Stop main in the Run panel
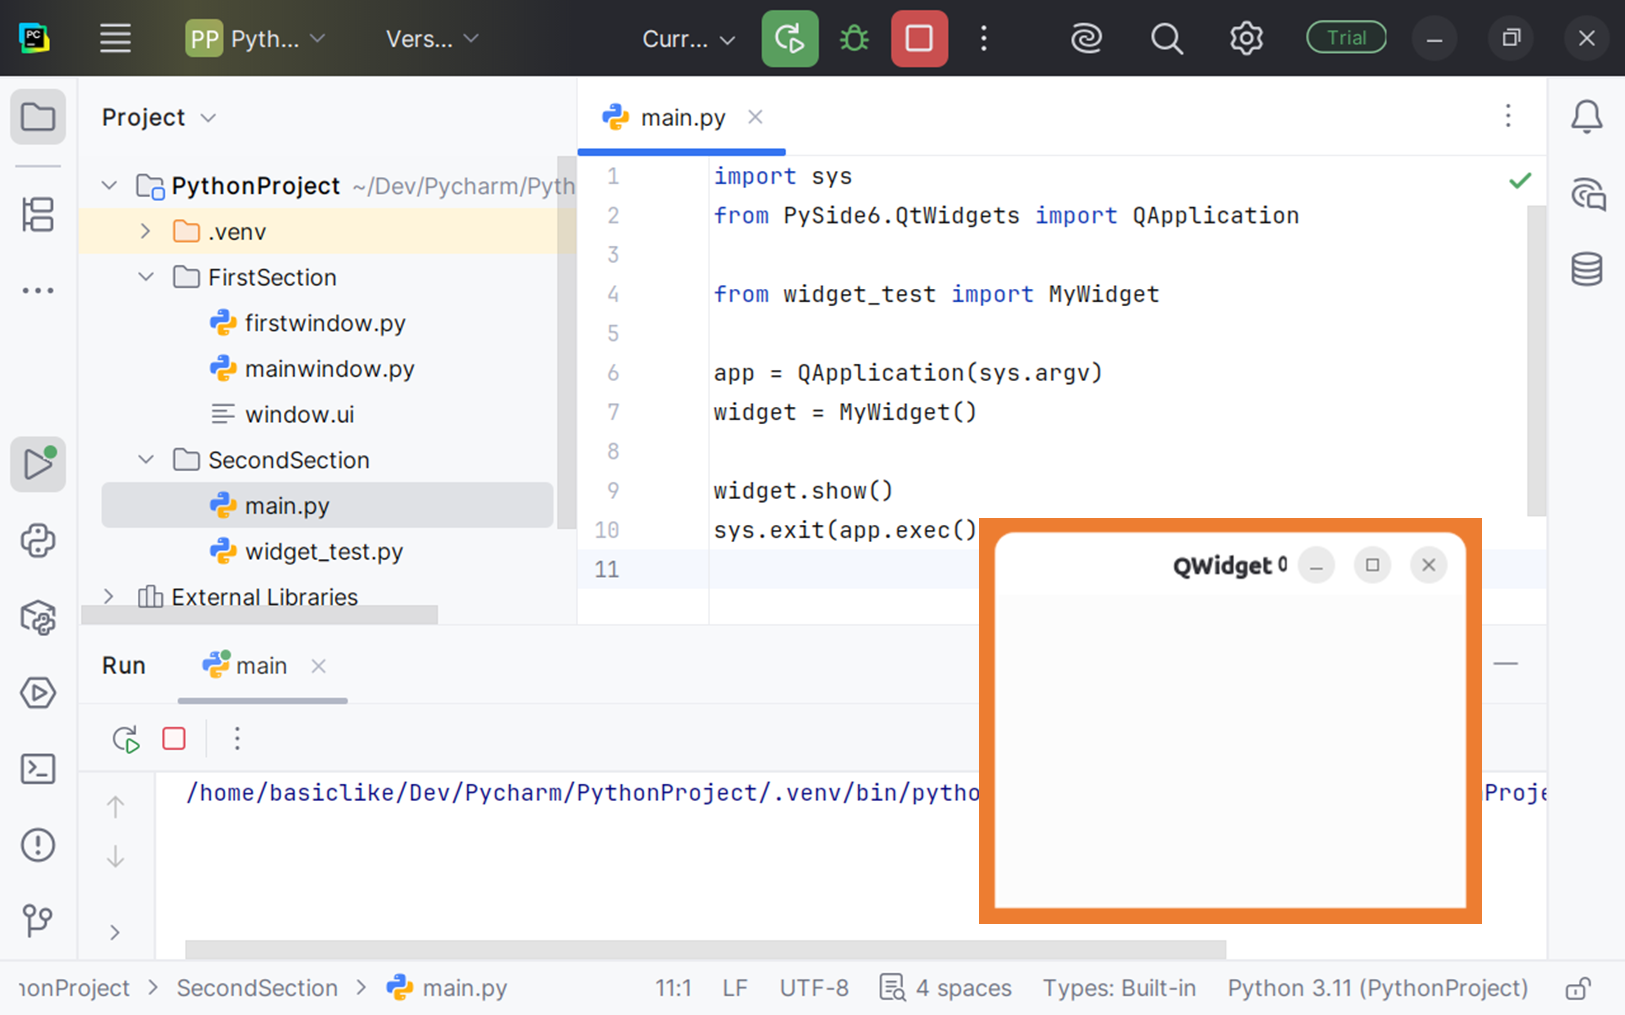This screenshot has width=1625, height=1015. (x=174, y=739)
